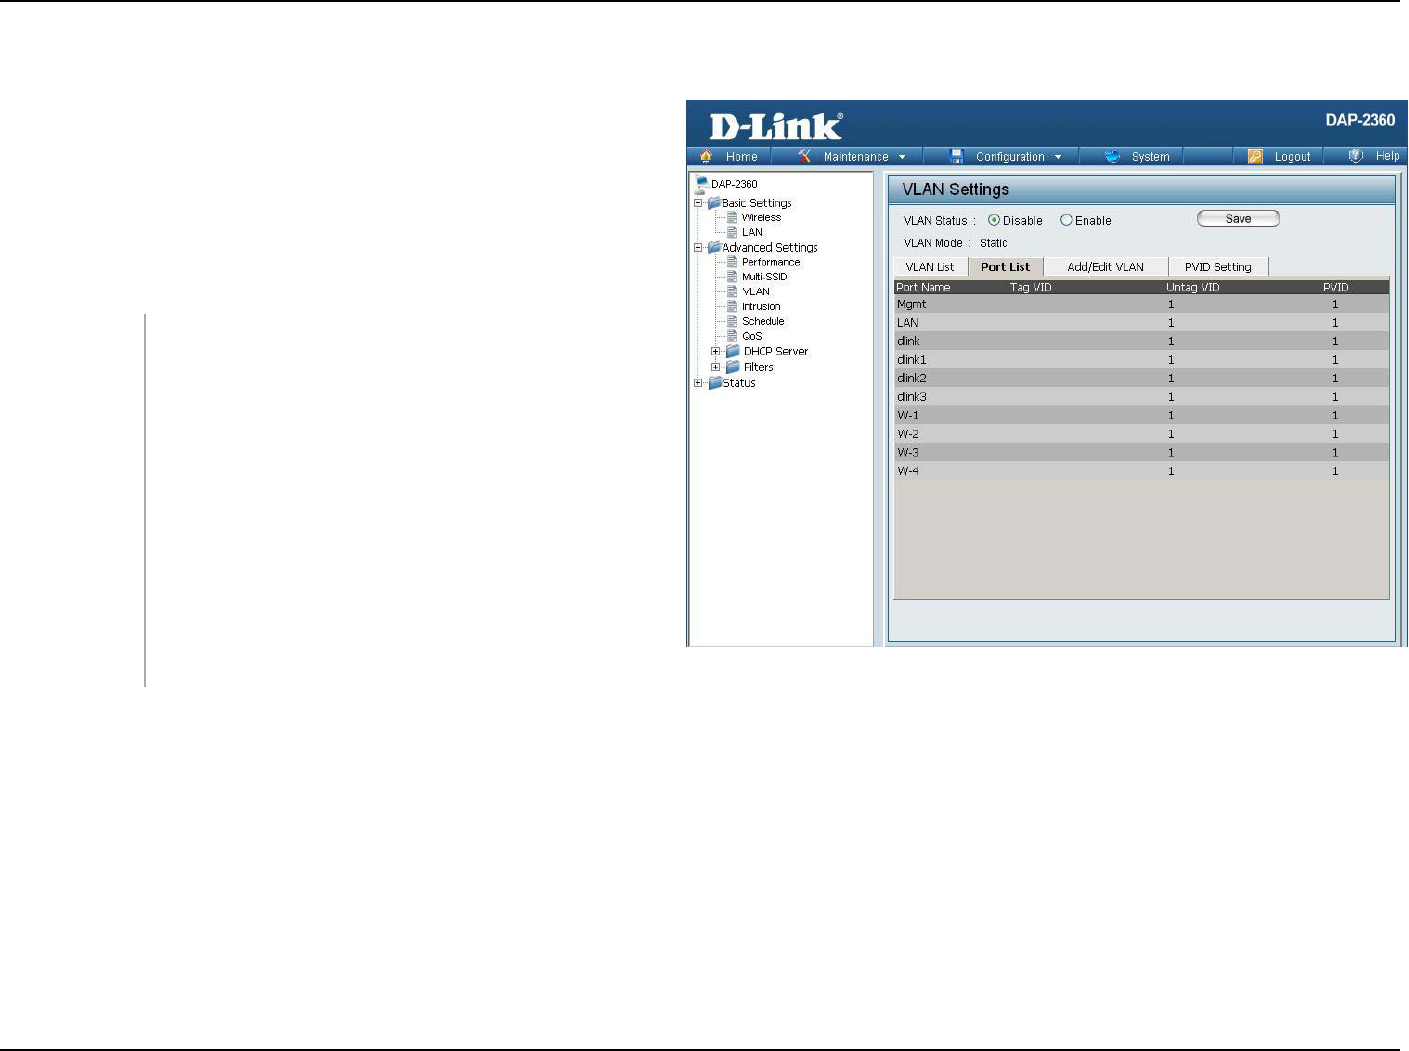Click the Save button
Viewport: 1409px width, 1051px height.
point(1238,219)
